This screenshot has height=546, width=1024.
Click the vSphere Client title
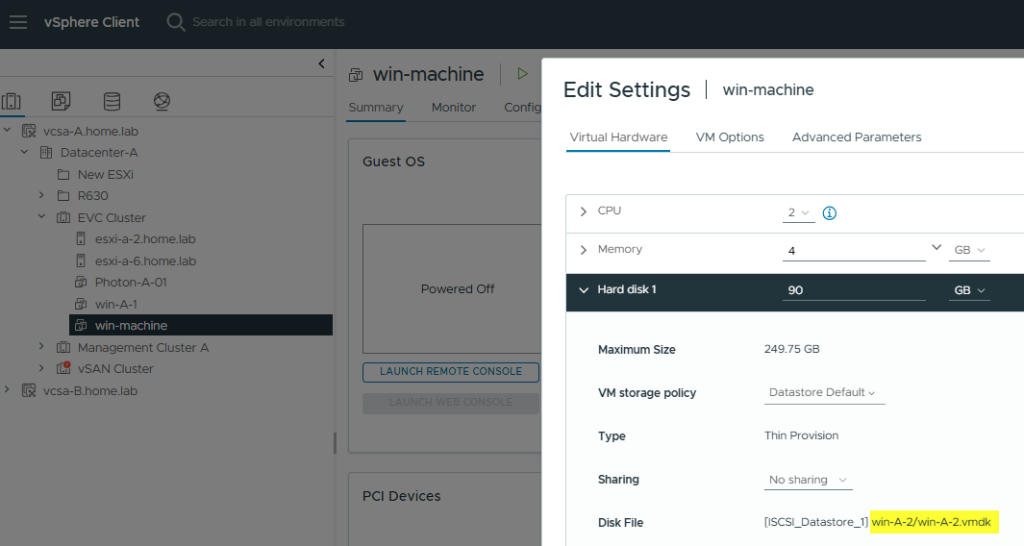(91, 22)
